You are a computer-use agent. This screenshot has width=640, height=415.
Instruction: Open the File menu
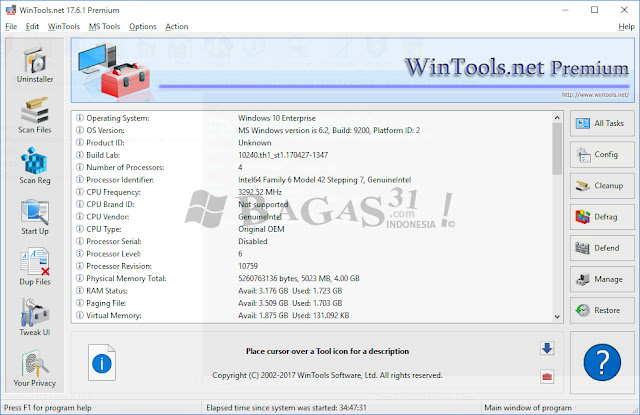pos(11,27)
